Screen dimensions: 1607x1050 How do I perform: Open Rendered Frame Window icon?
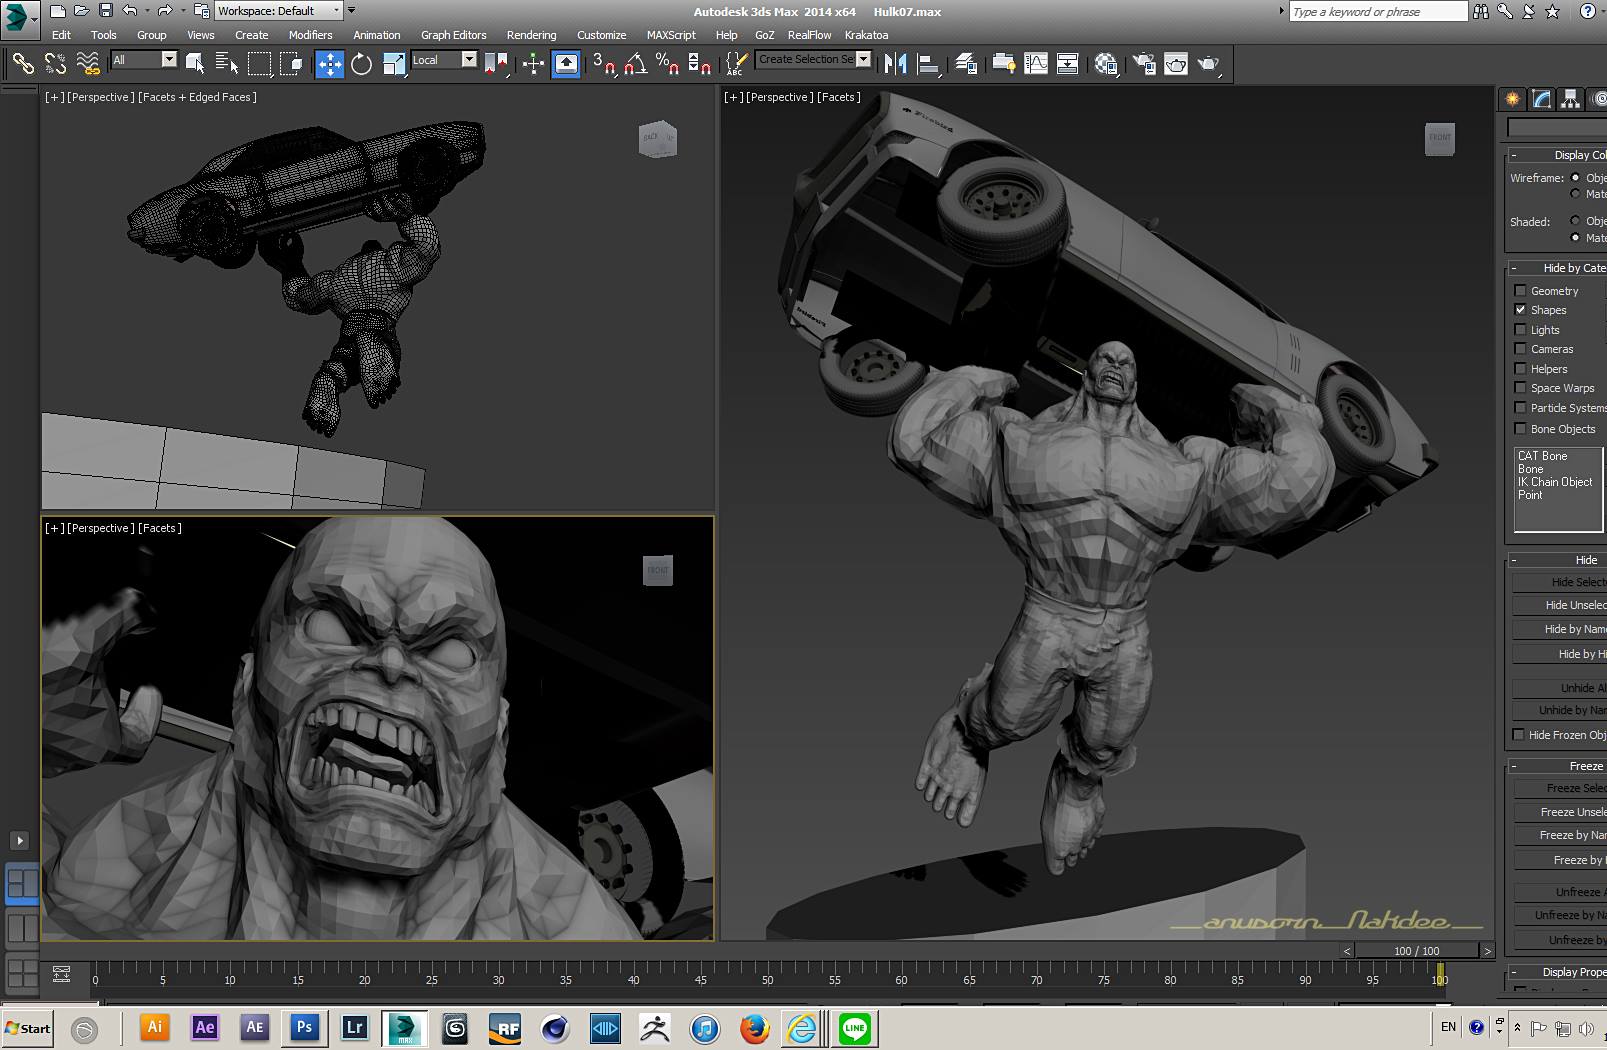tap(1176, 64)
